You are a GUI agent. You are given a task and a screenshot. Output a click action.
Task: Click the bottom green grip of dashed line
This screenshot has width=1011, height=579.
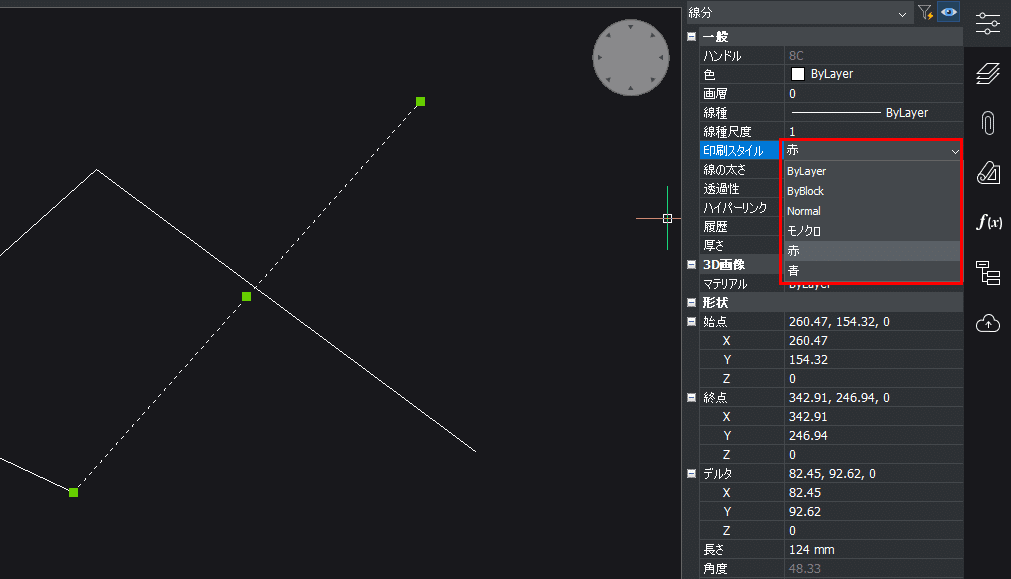(74, 493)
